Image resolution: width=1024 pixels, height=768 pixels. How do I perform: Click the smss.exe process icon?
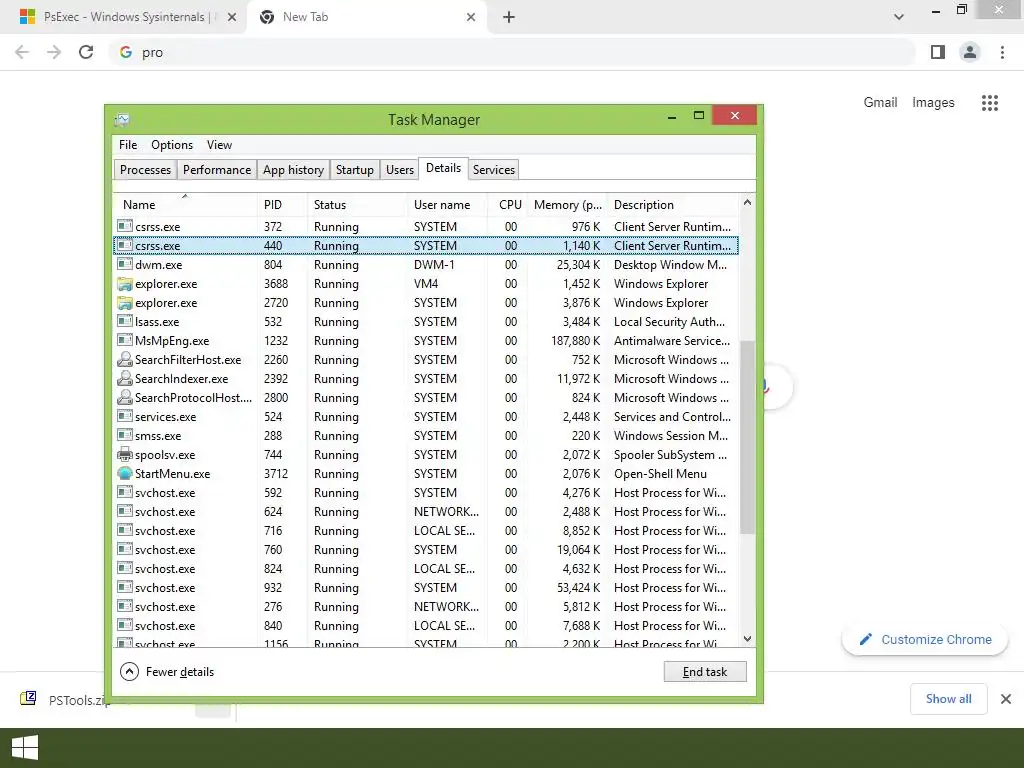(x=125, y=435)
